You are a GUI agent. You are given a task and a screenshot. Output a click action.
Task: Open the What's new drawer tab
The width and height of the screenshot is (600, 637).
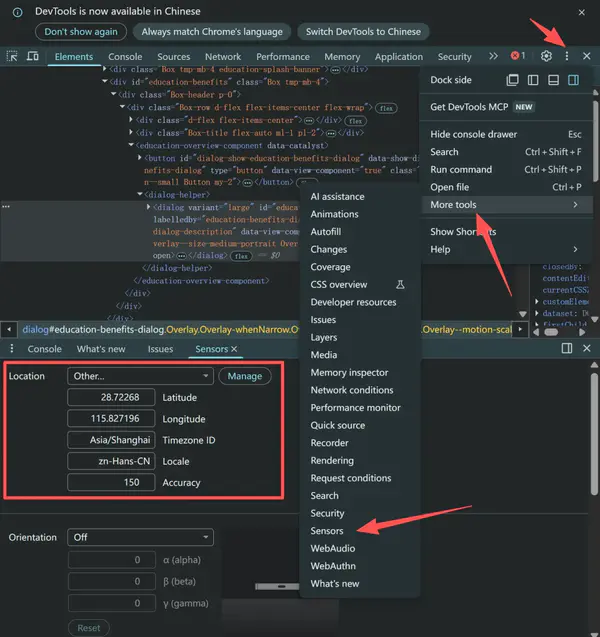(101, 349)
